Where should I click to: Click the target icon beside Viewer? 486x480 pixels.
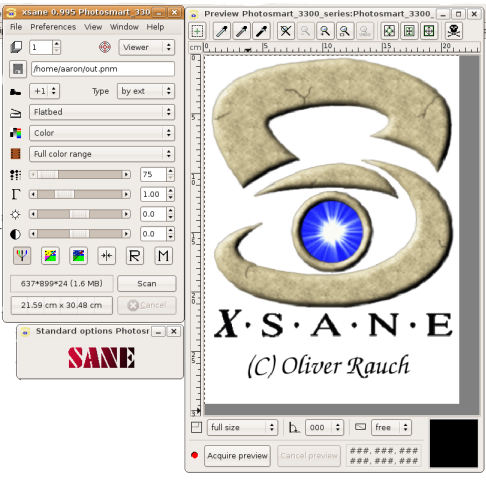click(105, 47)
